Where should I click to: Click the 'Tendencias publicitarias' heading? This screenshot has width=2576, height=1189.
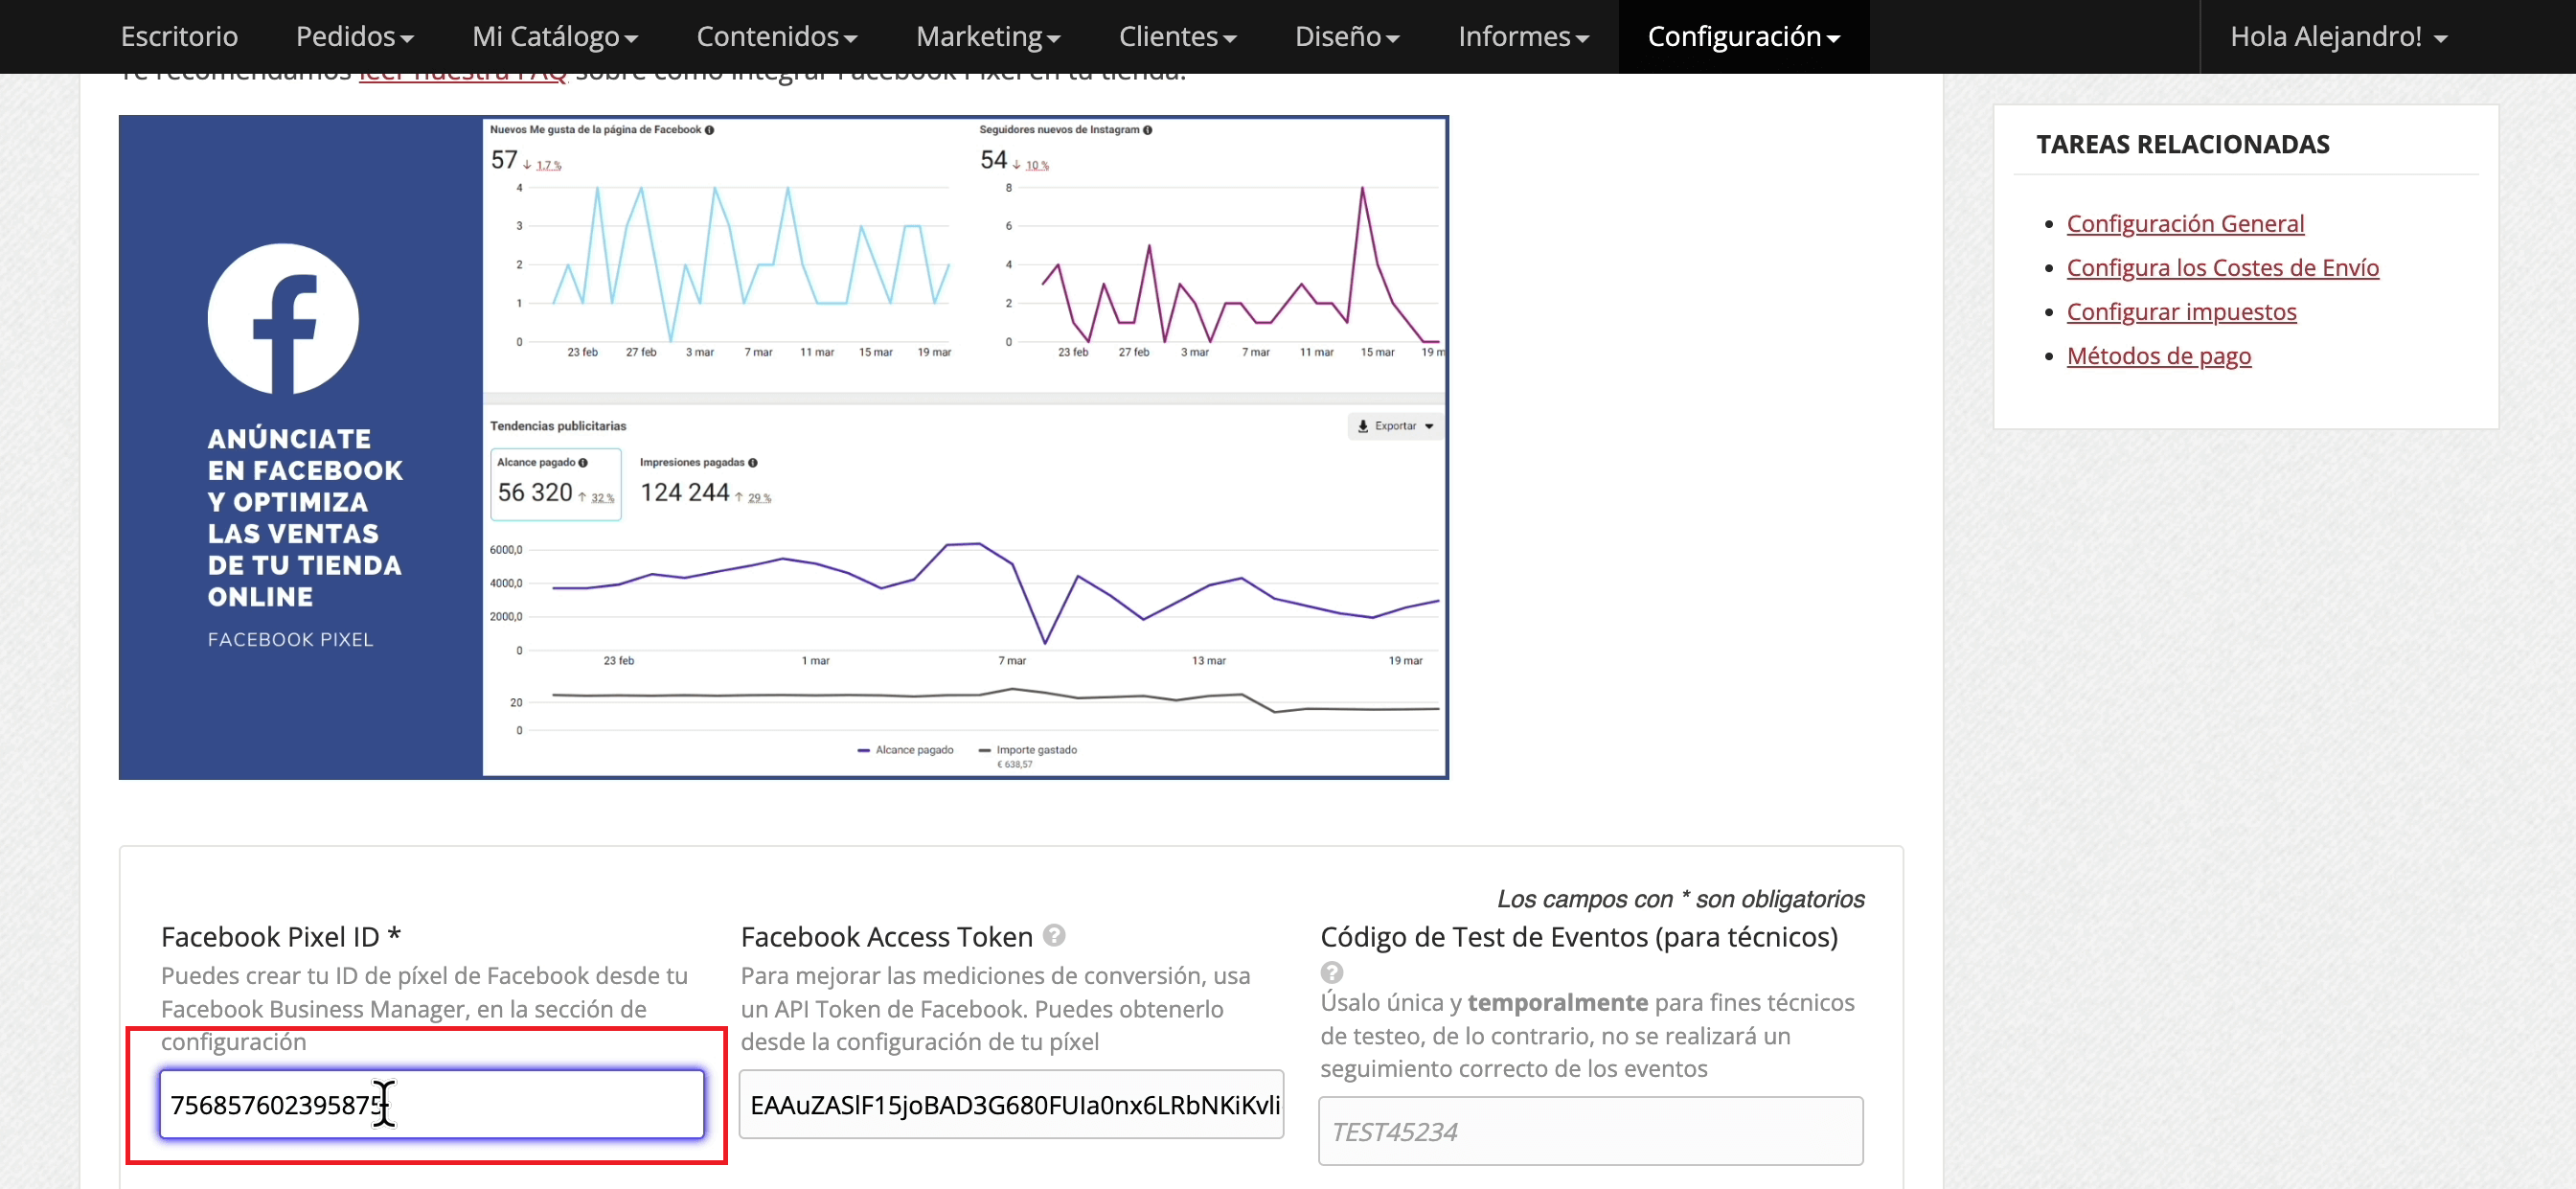point(558,426)
